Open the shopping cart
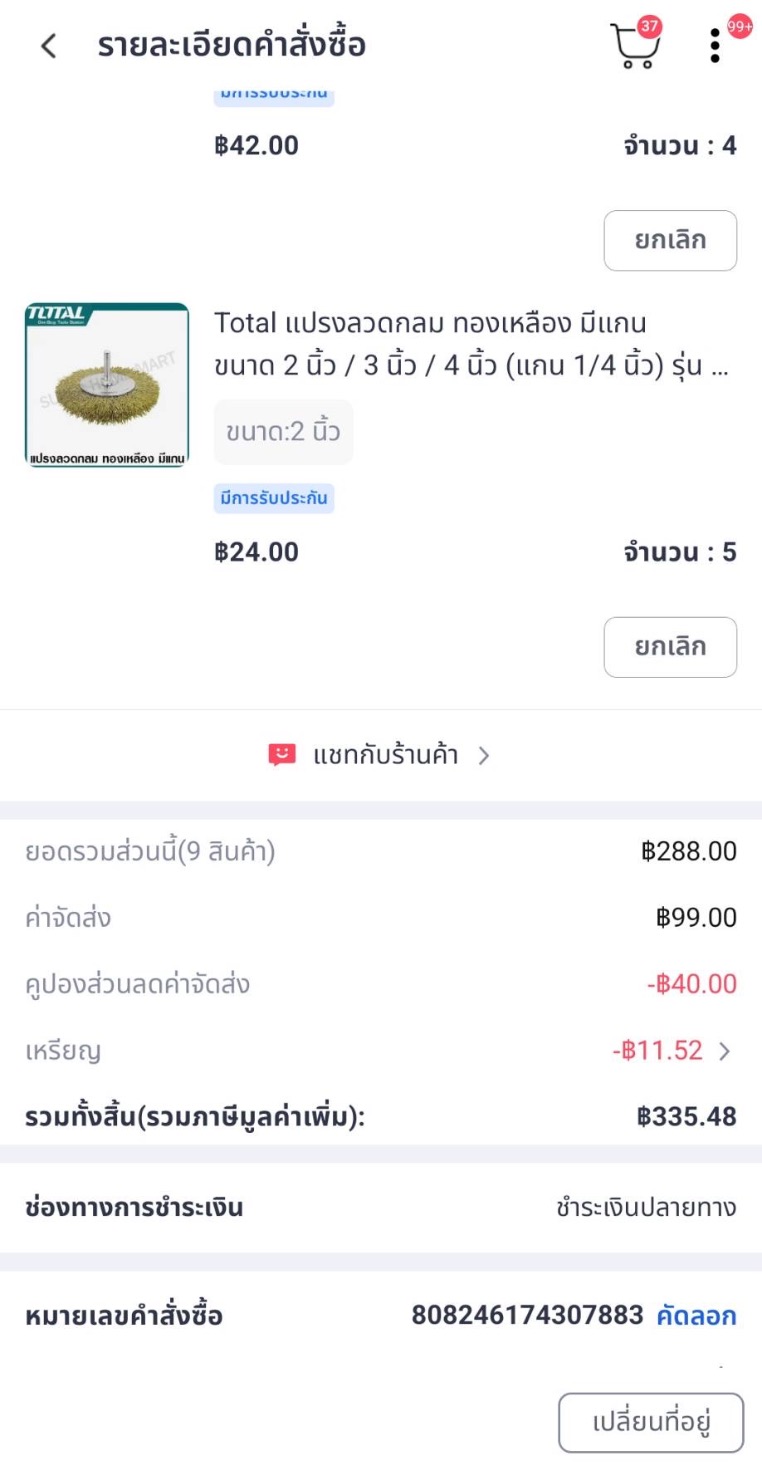This screenshot has height=1480, width=762. pyautogui.click(x=632, y=48)
